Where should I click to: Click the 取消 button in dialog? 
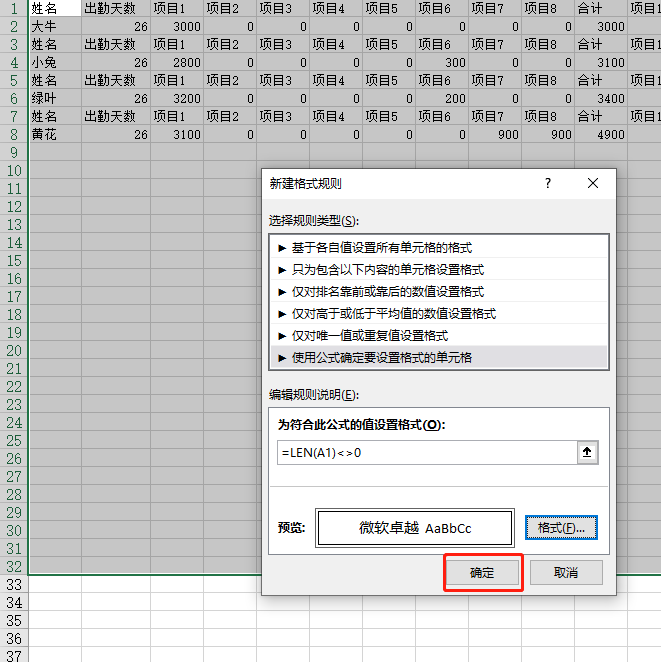tap(566, 572)
